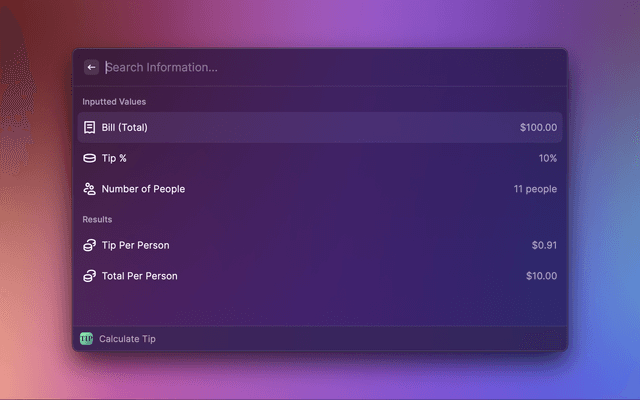Click the 11 people value
Screen dimensions: 640x400
tap(535, 189)
